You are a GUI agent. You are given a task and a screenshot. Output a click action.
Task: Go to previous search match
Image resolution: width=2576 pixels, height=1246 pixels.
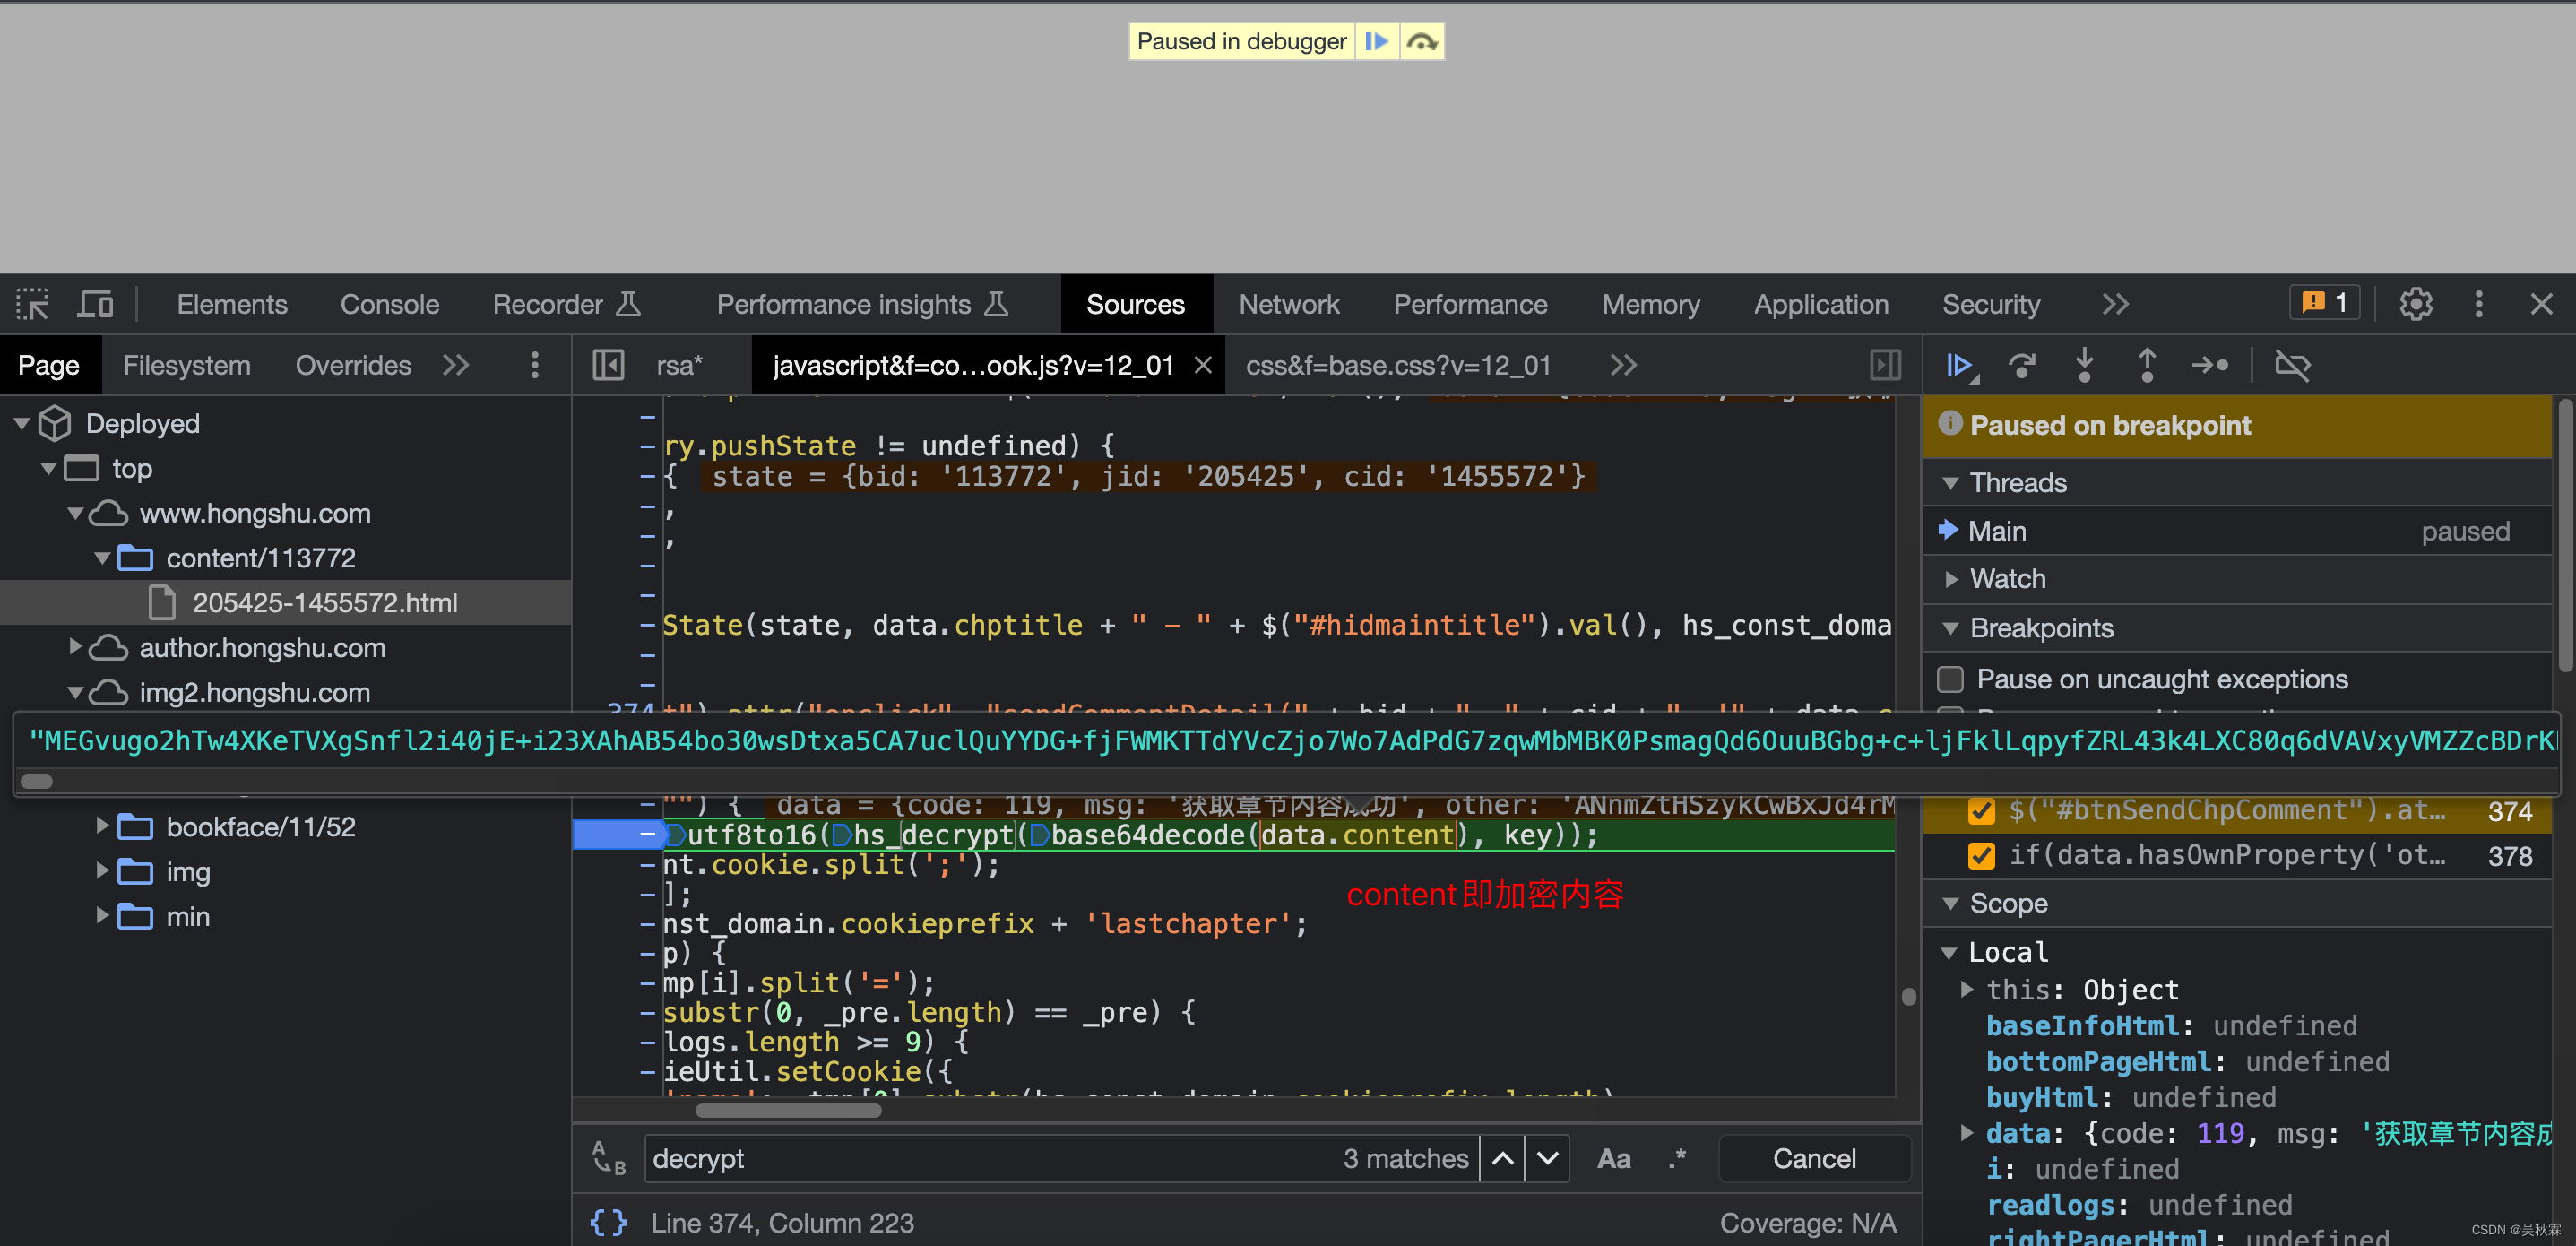(1502, 1158)
